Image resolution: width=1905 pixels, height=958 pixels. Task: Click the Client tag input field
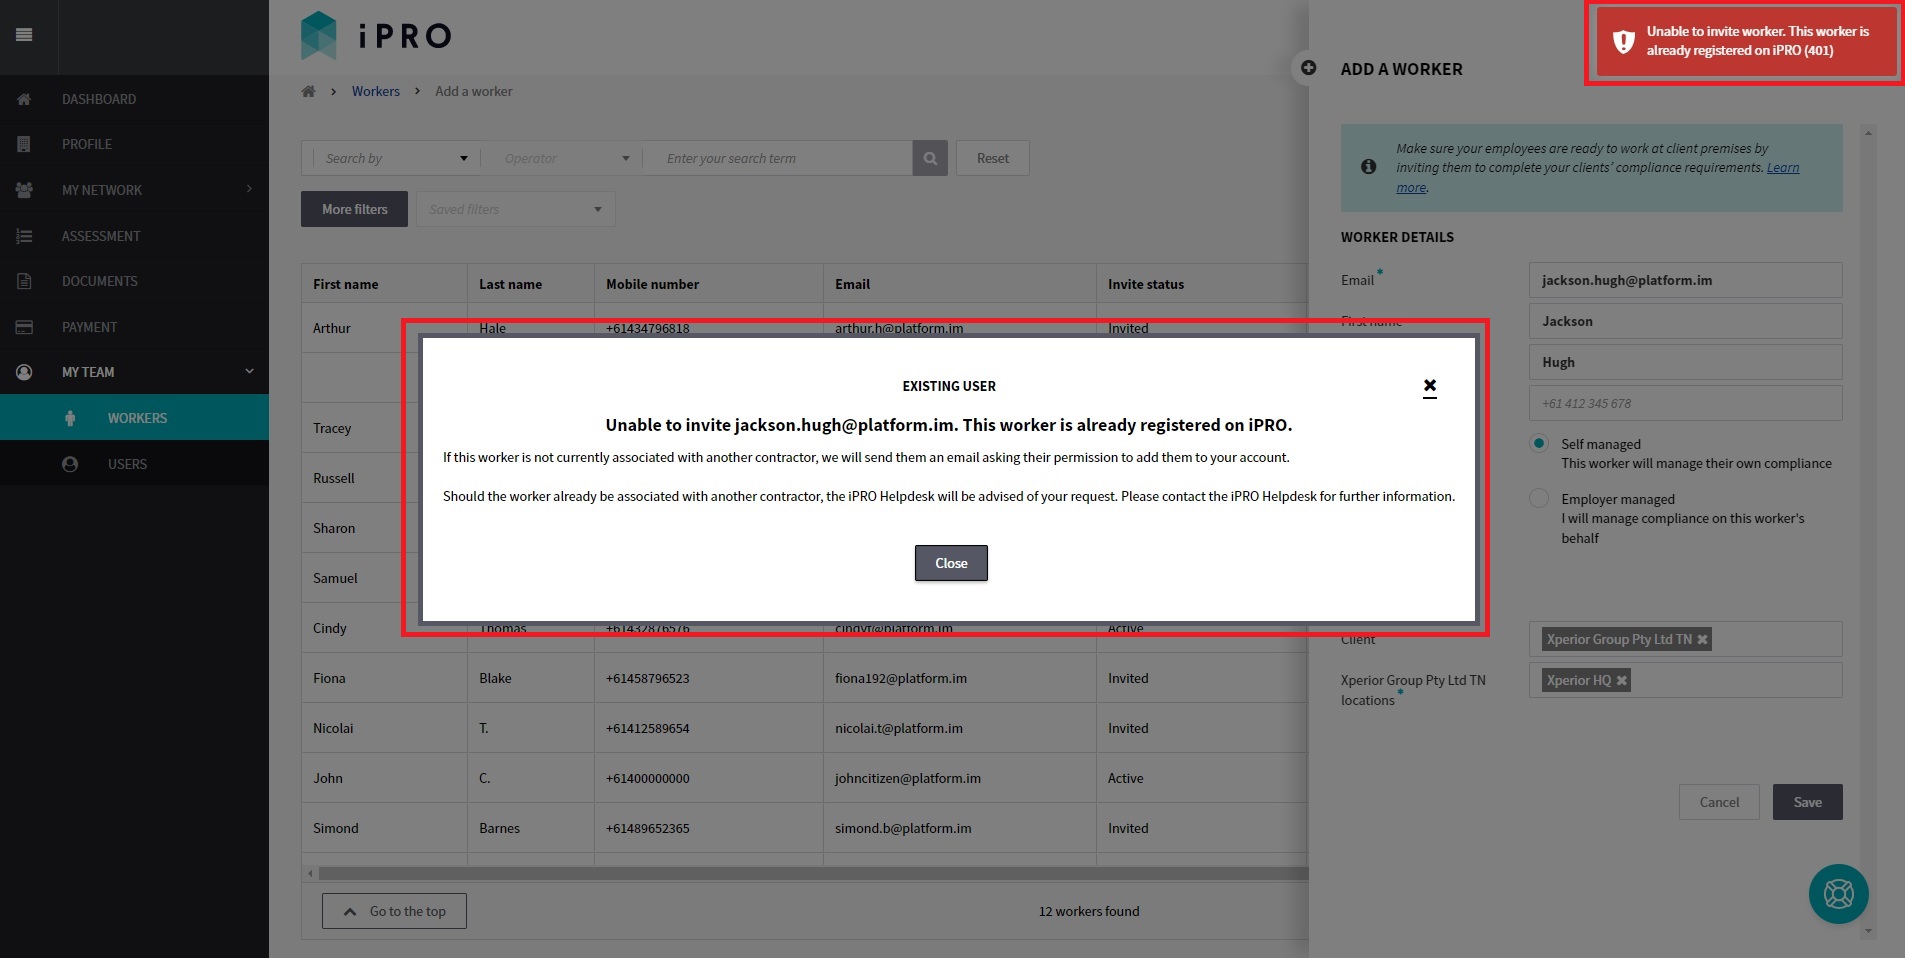pyautogui.click(x=1685, y=639)
